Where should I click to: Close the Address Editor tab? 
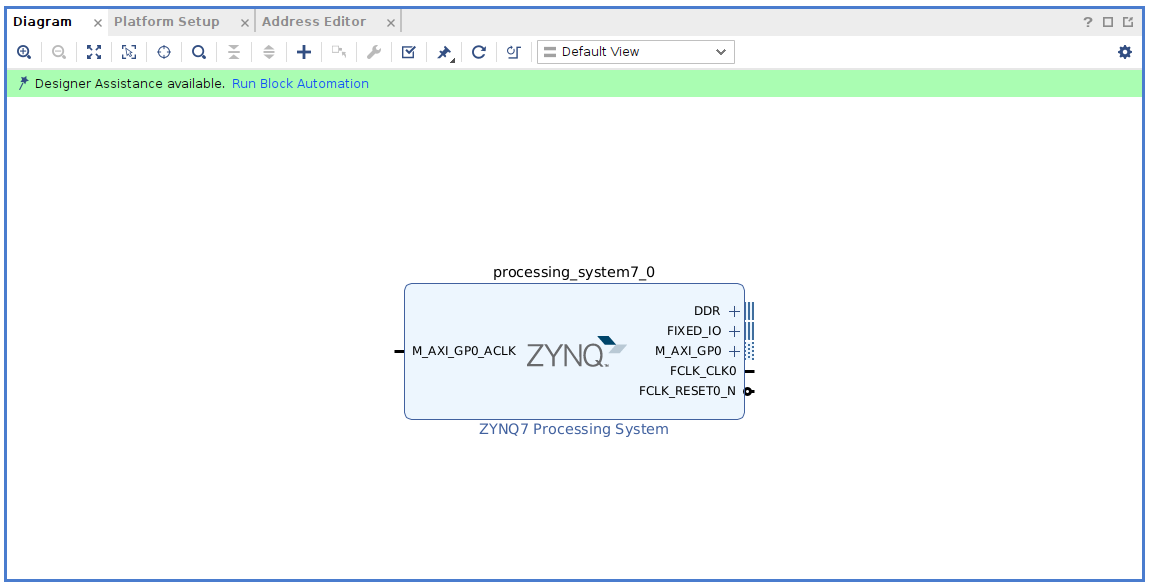coord(391,23)
